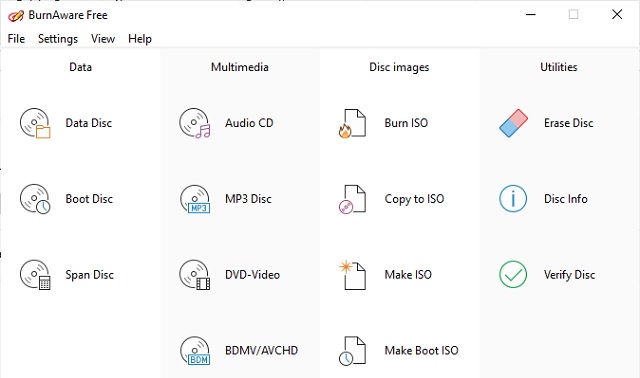Close the BurnAware Free window
This screenshot has height=378, width=640.
tap(617, 15)
